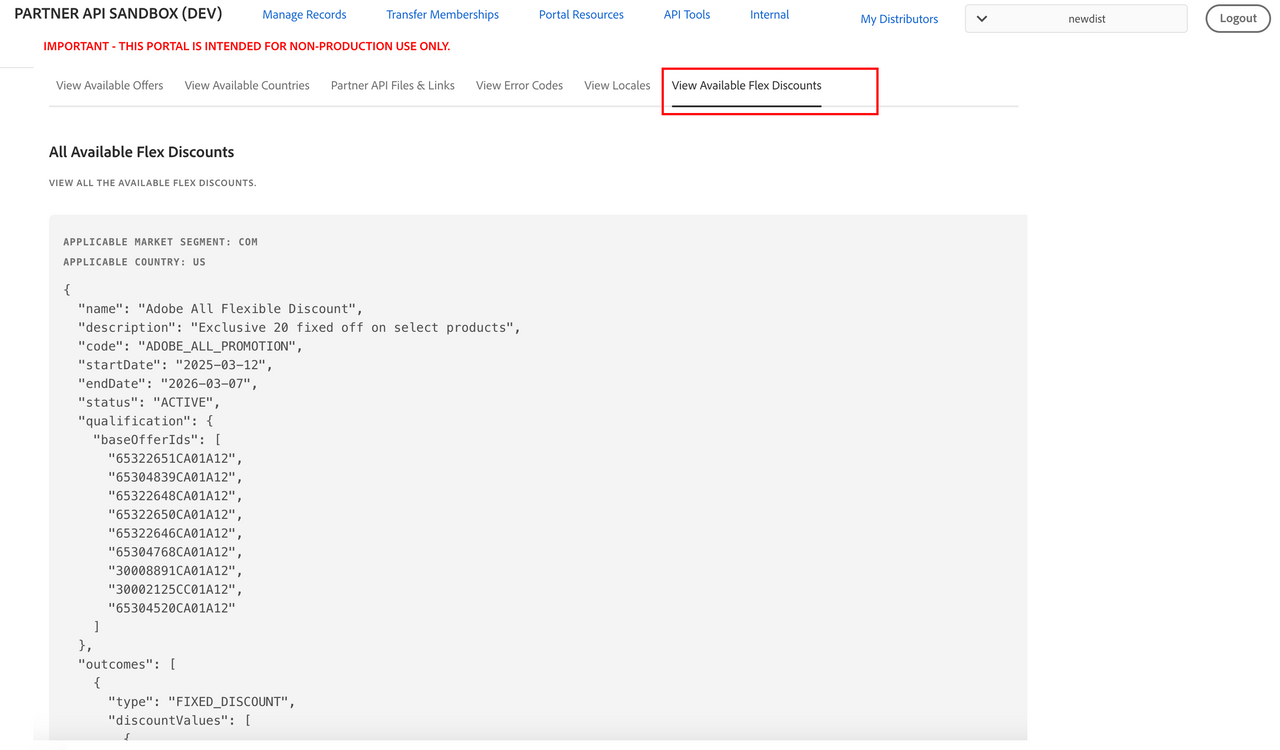Go to My Distributors link
The image size is (1280, 750).
click(x=899, y=19)
